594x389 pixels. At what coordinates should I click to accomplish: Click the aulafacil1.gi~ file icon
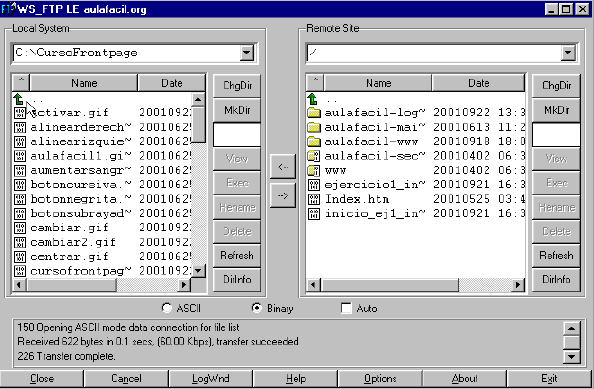(20, 156)
